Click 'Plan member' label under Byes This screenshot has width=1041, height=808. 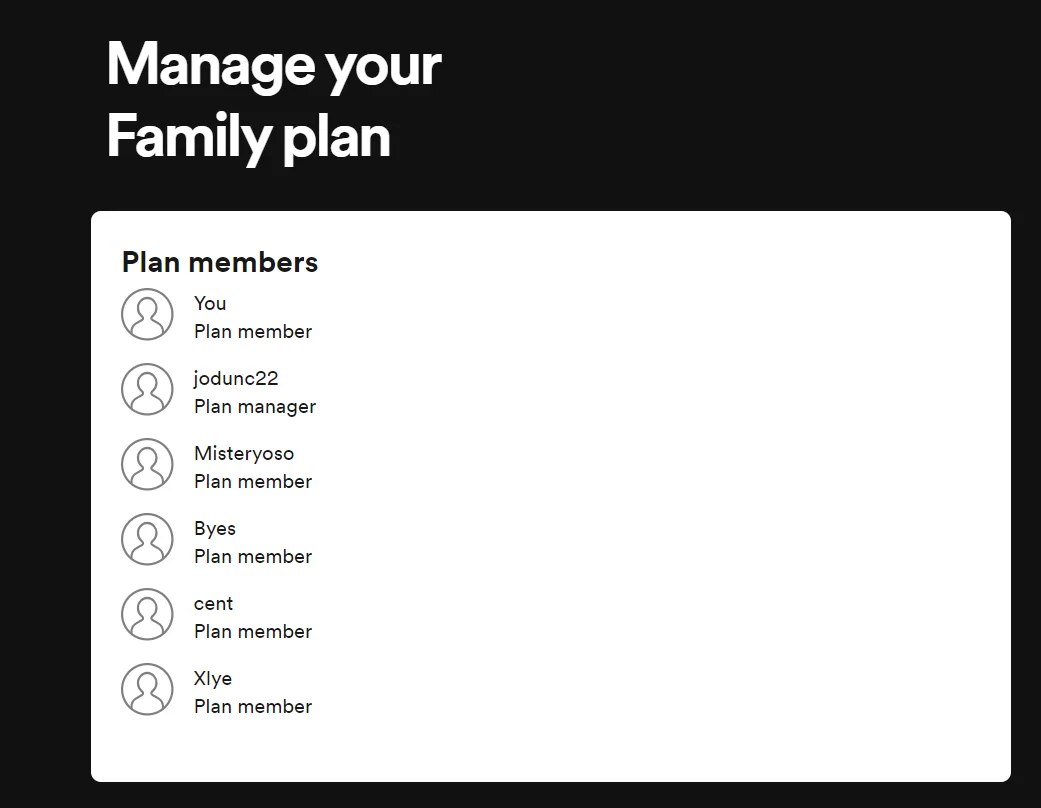click(x=253, y=556)
